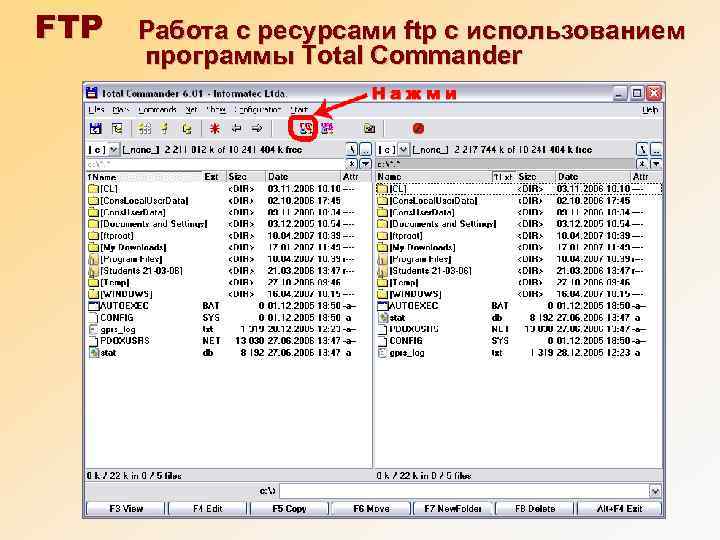Open the Commands menu
Image resolution: width=720 pixels, height=540 pixels.
(157, 110)
